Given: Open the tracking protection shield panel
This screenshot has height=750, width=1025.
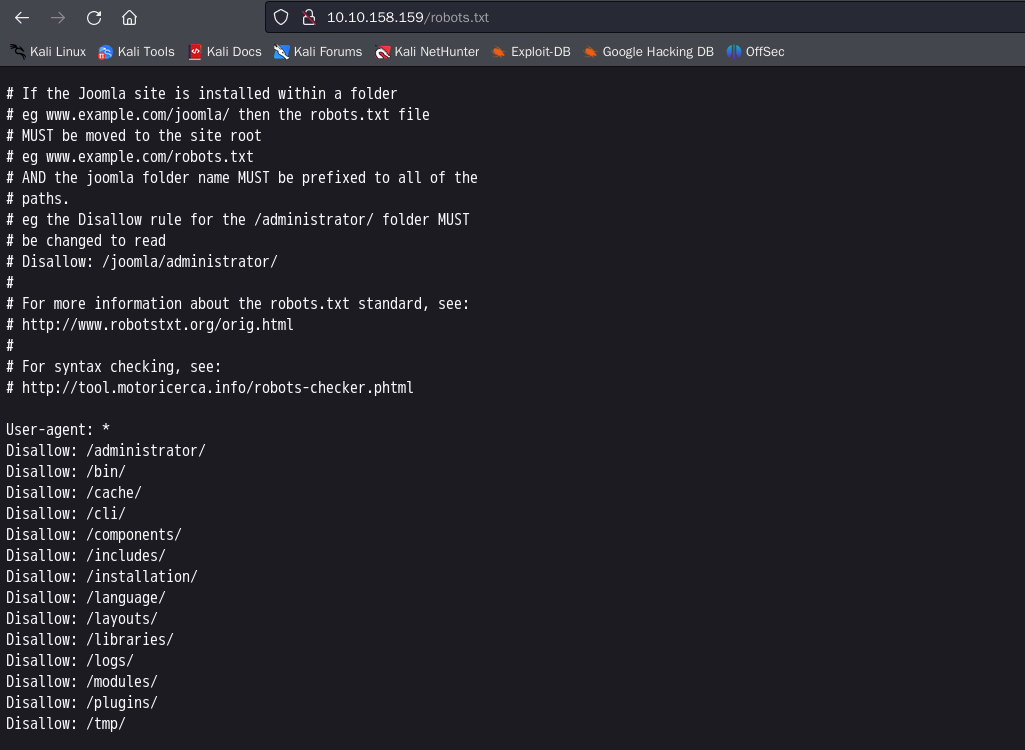Looking at the screenshot, I should pyautogui.click(x=281, y=18).
